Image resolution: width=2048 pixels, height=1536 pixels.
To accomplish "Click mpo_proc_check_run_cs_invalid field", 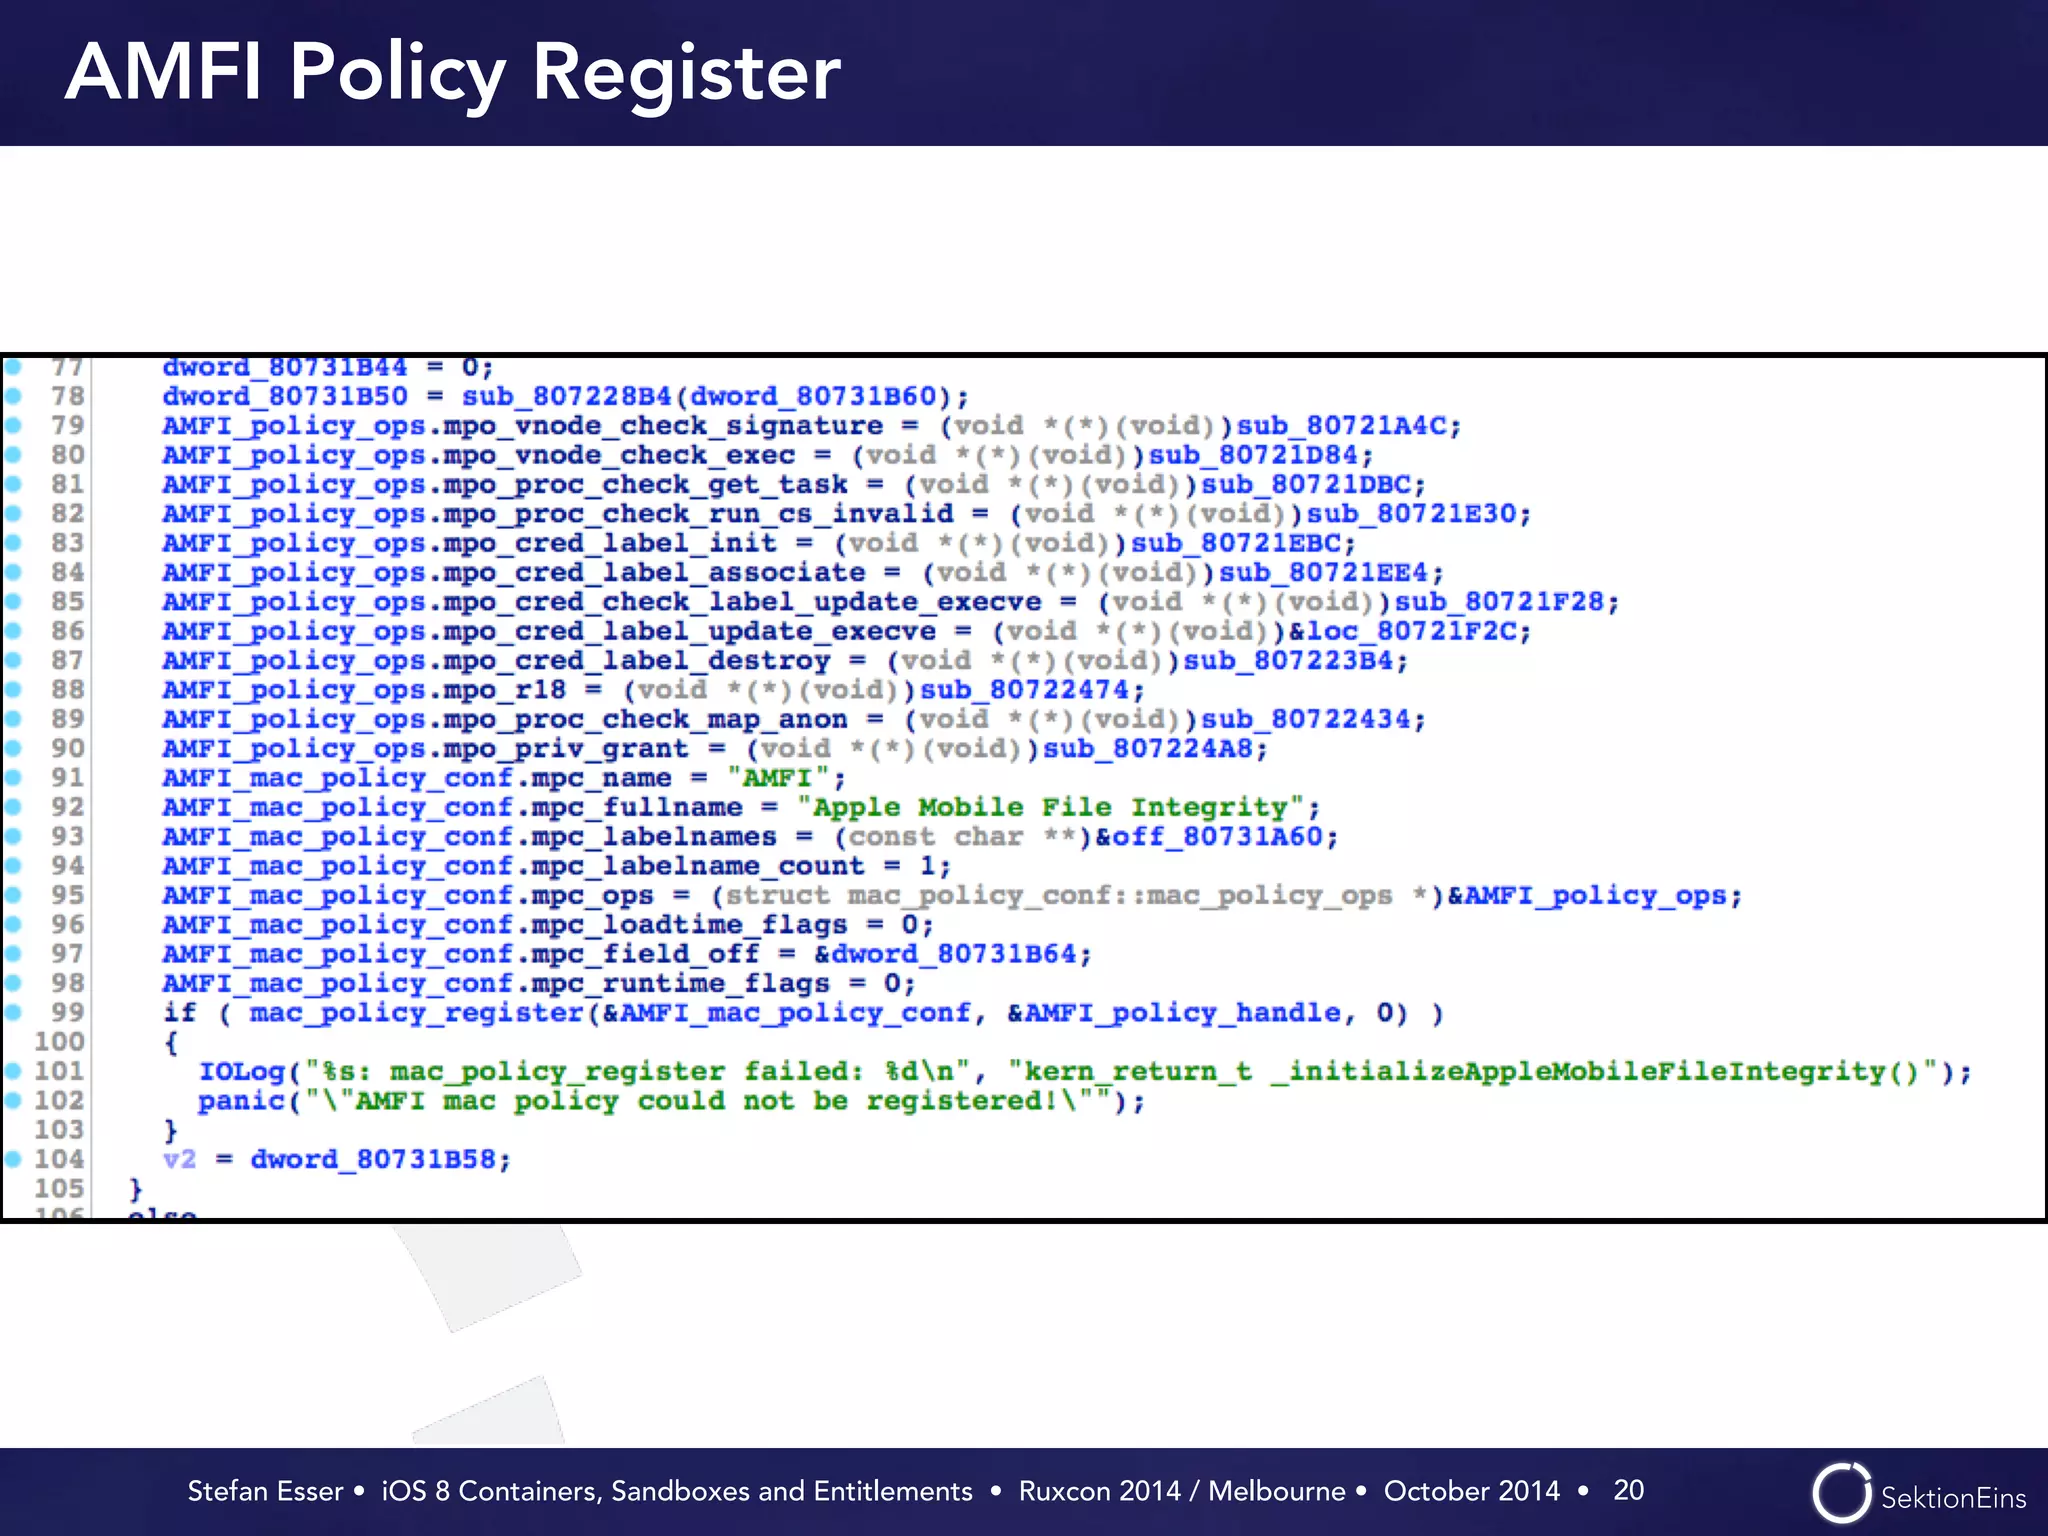I will pyautogui.click(x=699, y=514).
